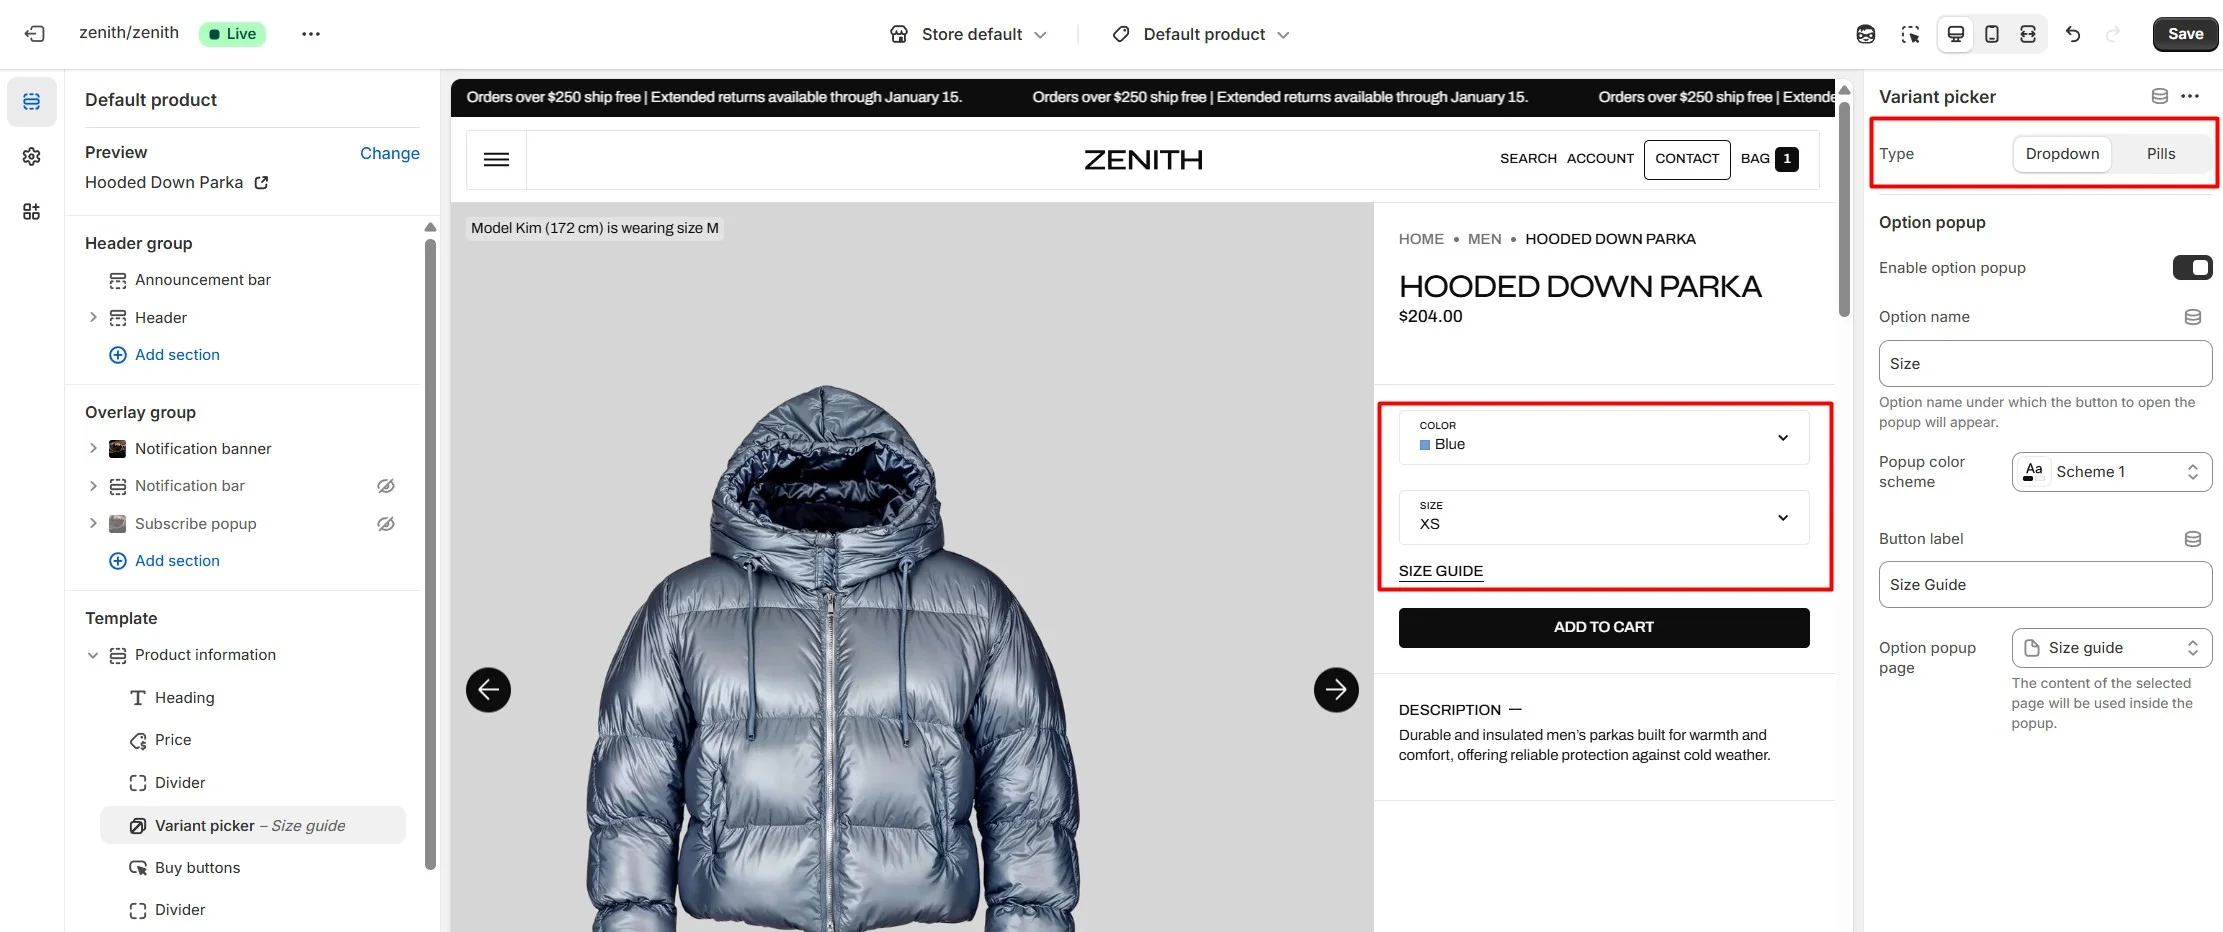Collapse the Product information section

tap(93, 655)
